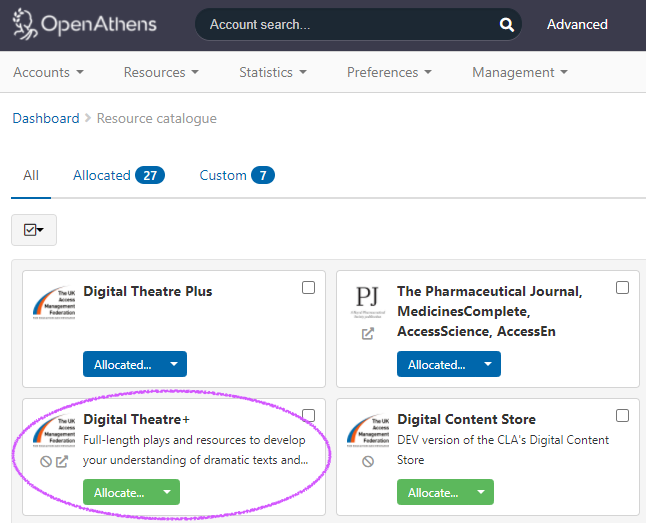Click prohibited icon on Digital Content Store card
Viewport: 646px width, 523px height.
(368, 462)
